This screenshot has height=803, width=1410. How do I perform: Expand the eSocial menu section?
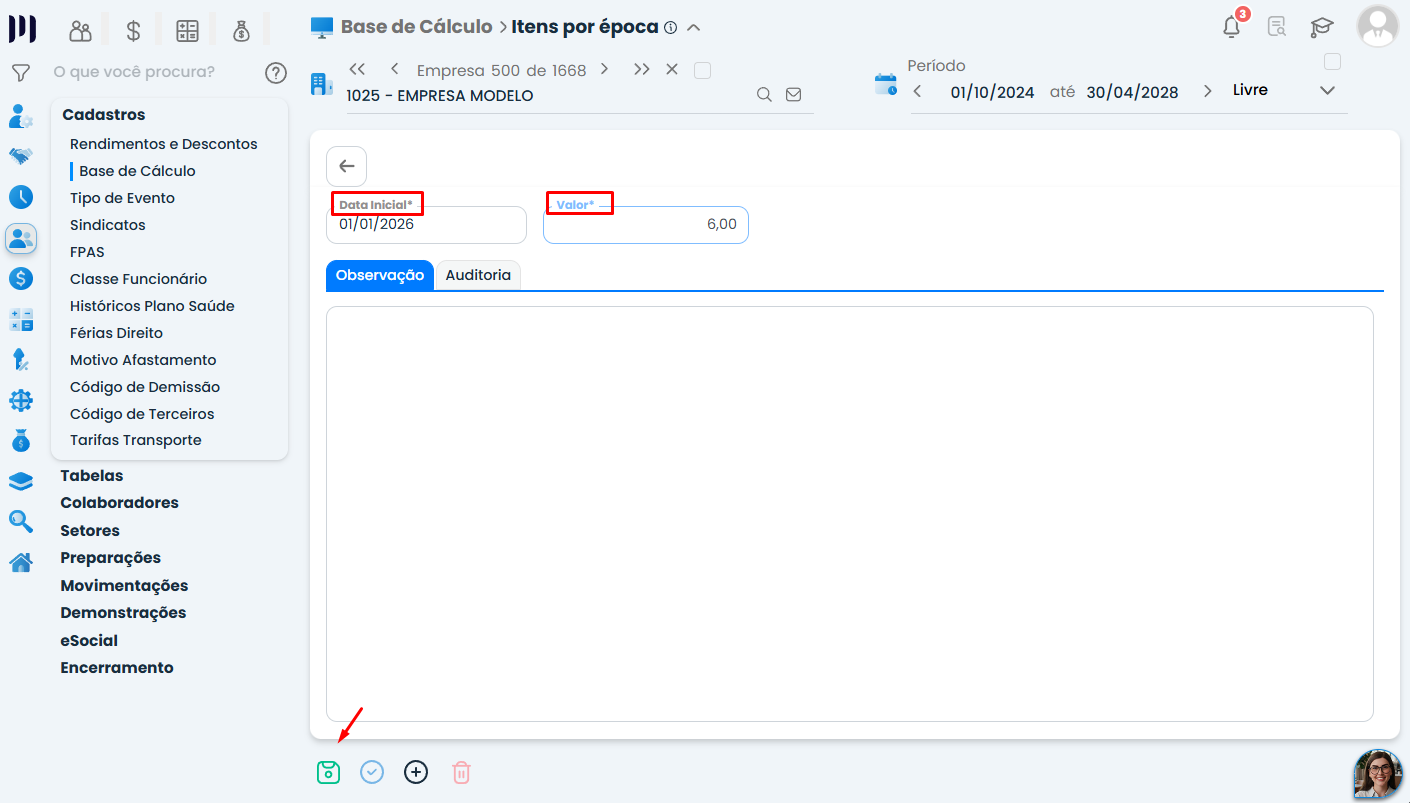89,641
